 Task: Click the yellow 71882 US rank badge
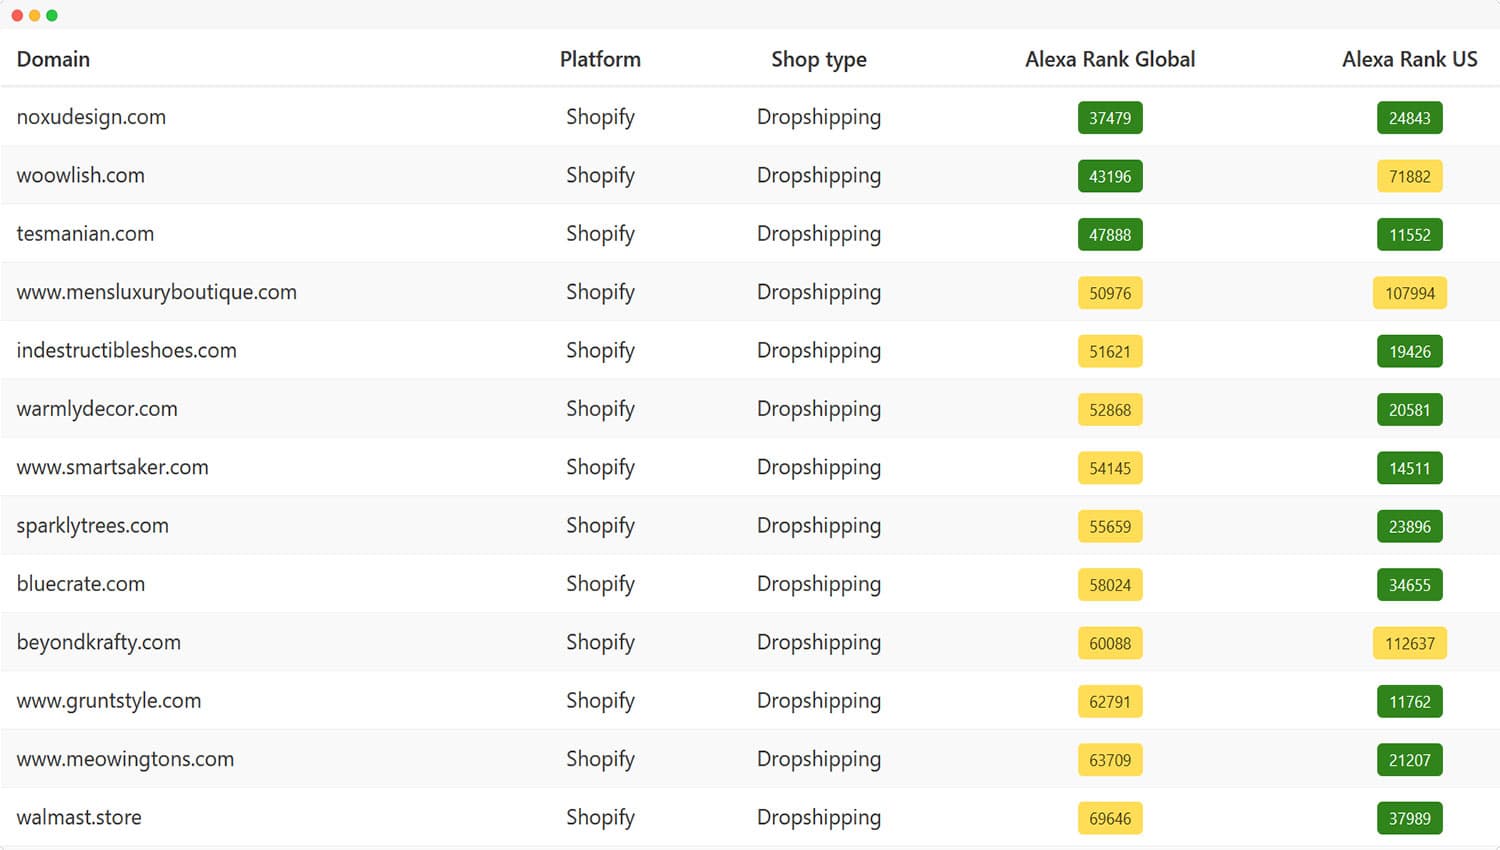(x=1409, y=176)
